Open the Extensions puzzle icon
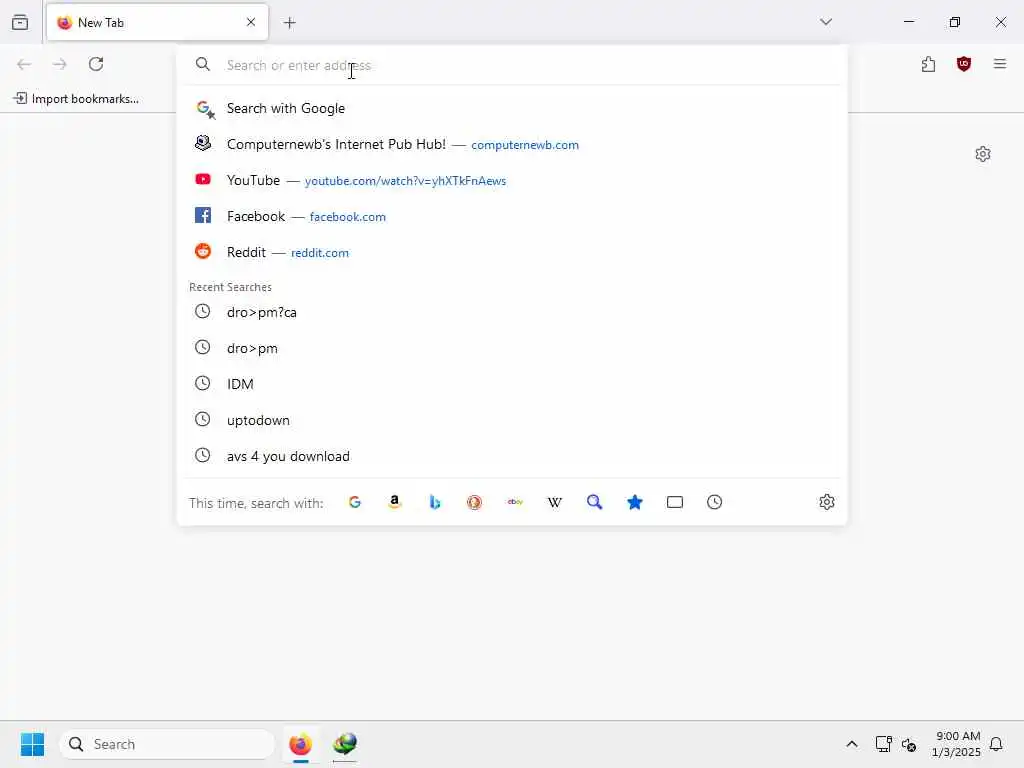Viewport: 1024px width, 768px height. [x=928, y=64]
